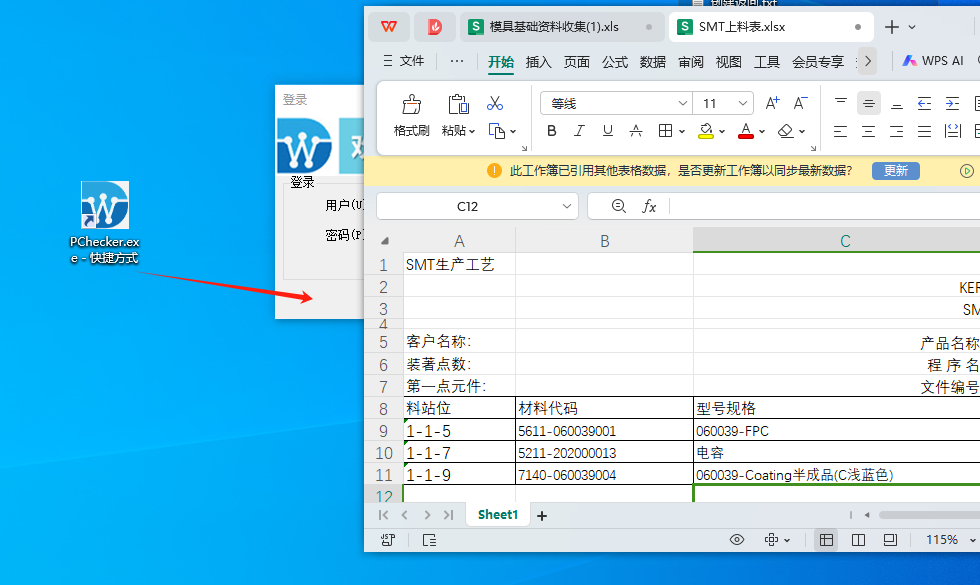The image size is (980, 585).
Task: Open the 插入 ribbon tab
Action: coord(539,62)
